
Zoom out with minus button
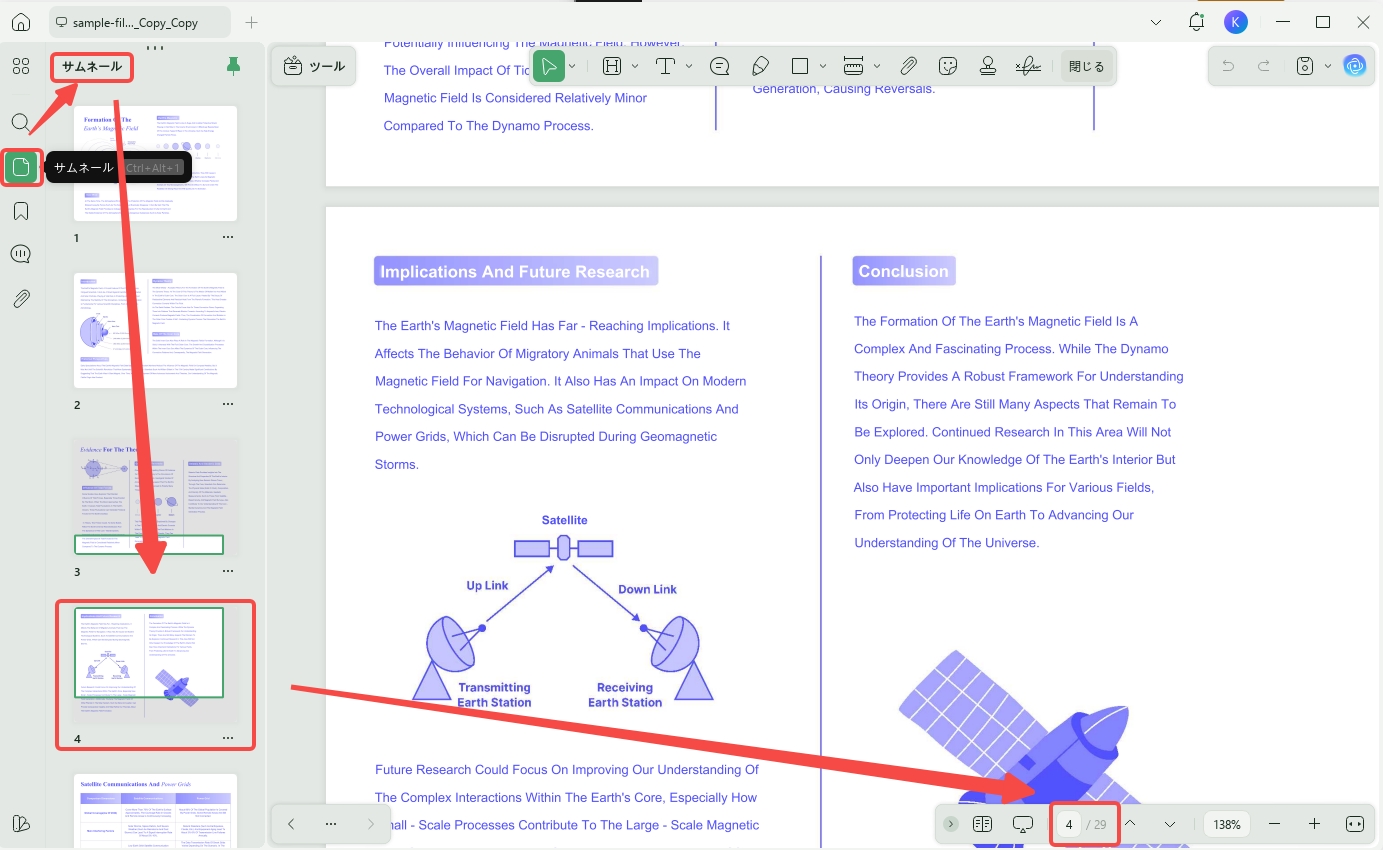(1274, 824)
